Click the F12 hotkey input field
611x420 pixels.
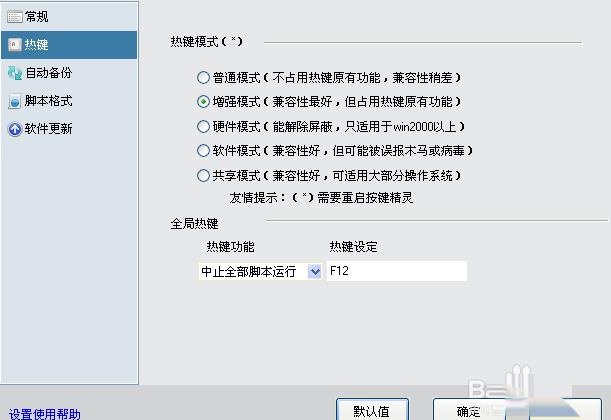pos(397,271)
